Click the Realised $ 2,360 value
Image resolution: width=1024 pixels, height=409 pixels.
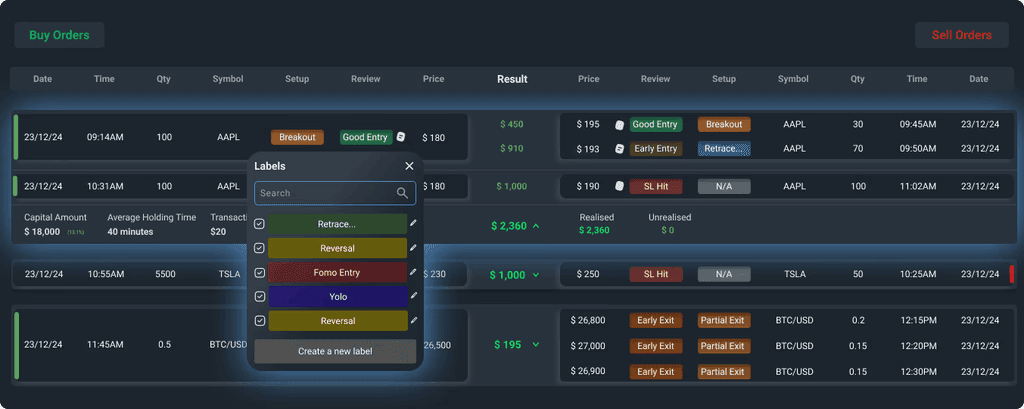pos(594,230)
